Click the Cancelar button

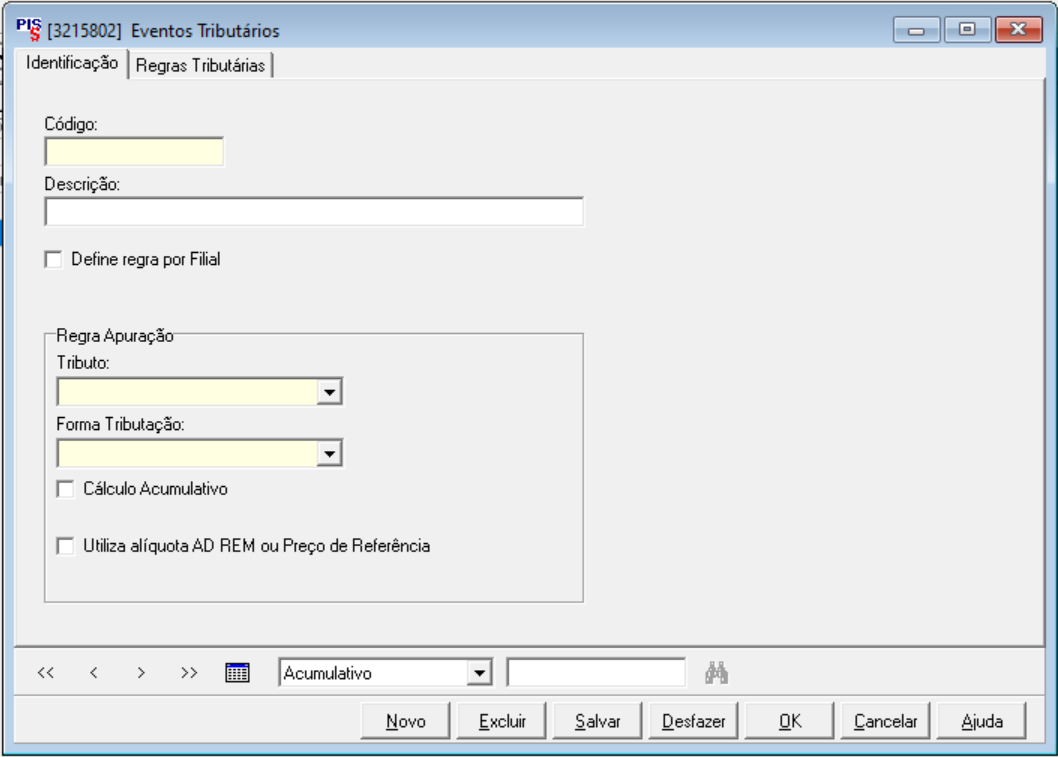coord(885,721)
